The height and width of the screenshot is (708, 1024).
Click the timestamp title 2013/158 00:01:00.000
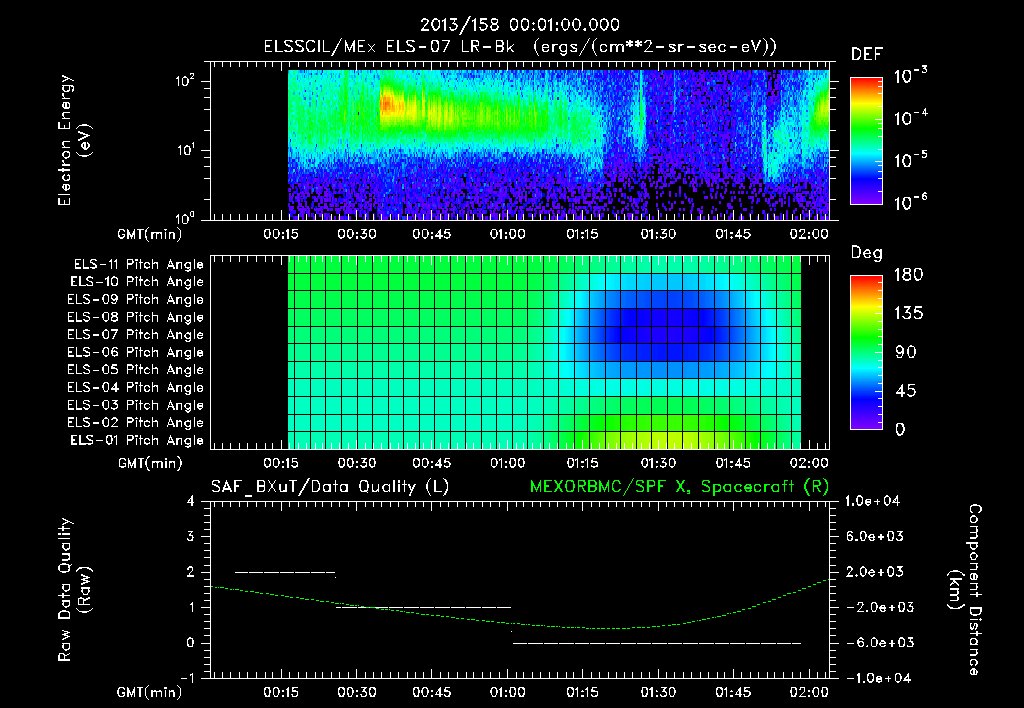[x=519, y=25]
